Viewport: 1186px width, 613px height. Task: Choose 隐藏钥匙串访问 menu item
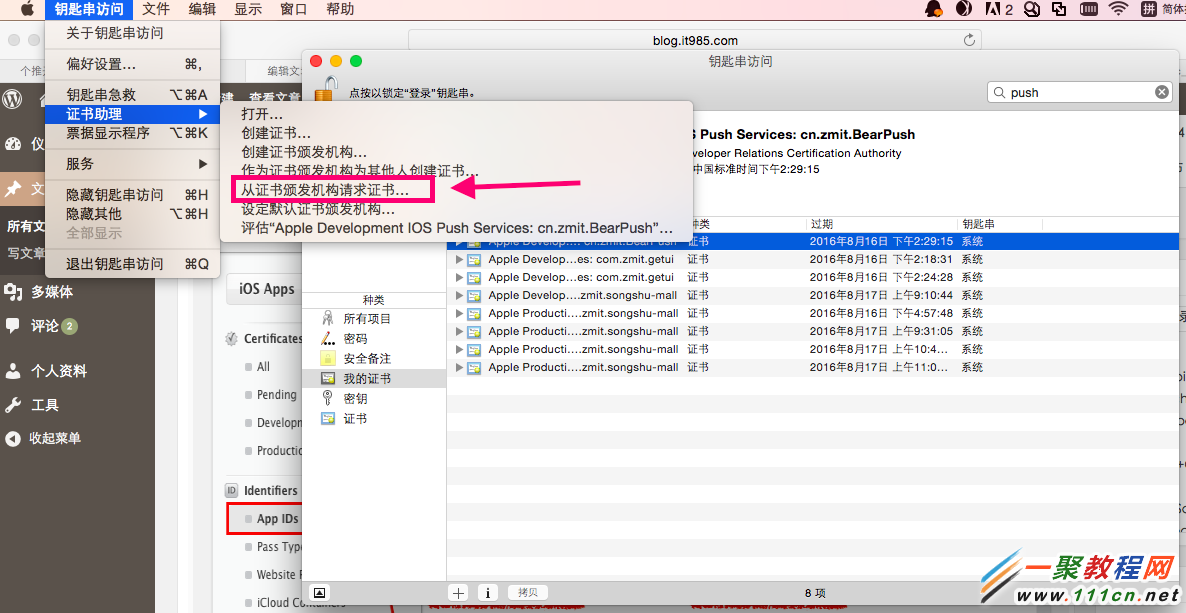click(132, 194)
